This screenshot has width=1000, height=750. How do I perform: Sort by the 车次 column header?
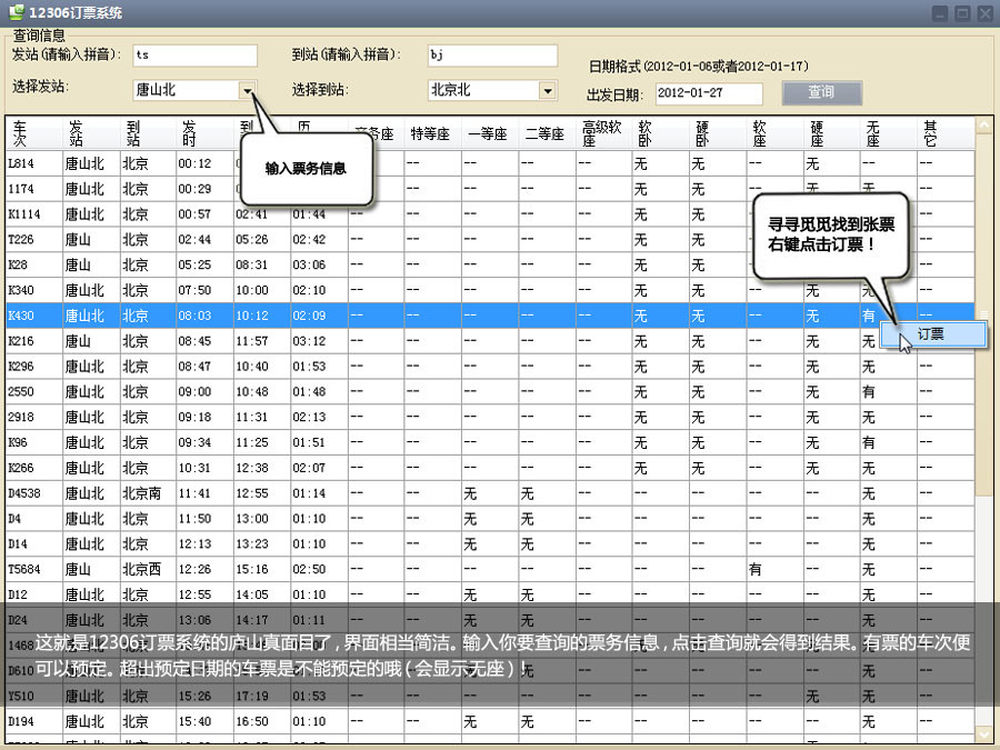click(x=34, y=133)
